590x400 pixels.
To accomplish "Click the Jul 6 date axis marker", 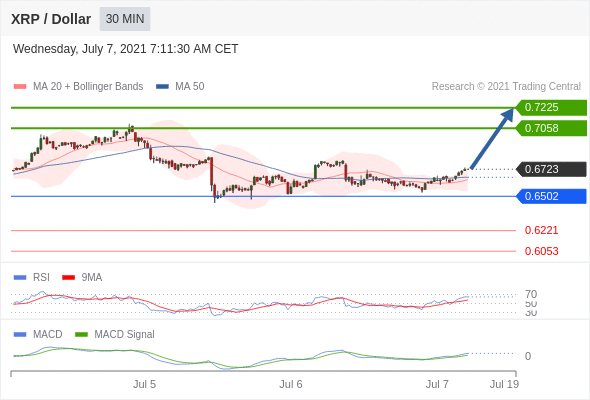I will (x=290, y=385).
